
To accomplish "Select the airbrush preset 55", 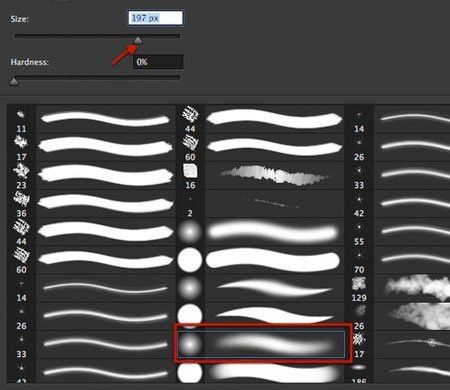I will (398, 232).
